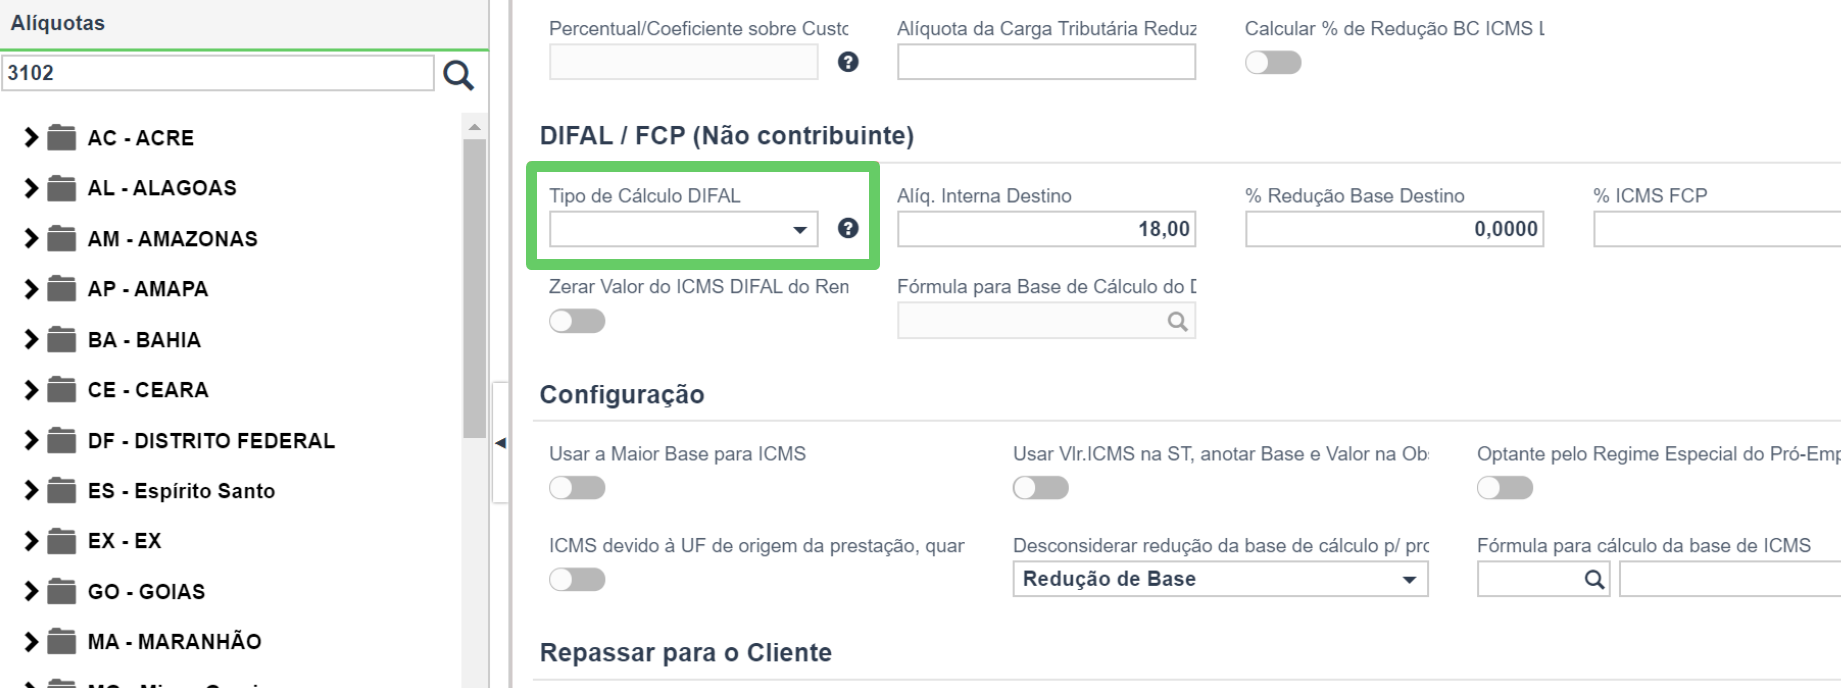This screenshot has height=688, width=1841.
Task: Expand the AC - ACRE tree node
Action: 31,137
